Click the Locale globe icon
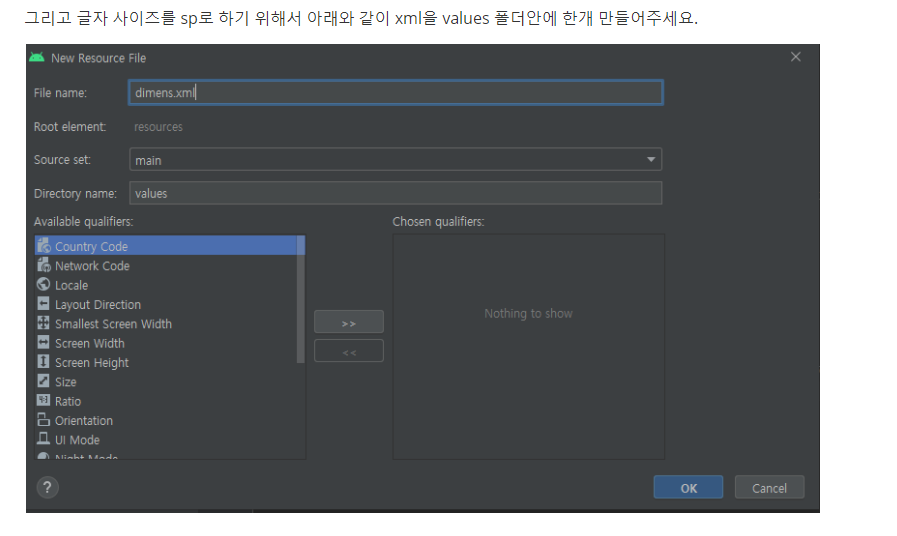 43,284
